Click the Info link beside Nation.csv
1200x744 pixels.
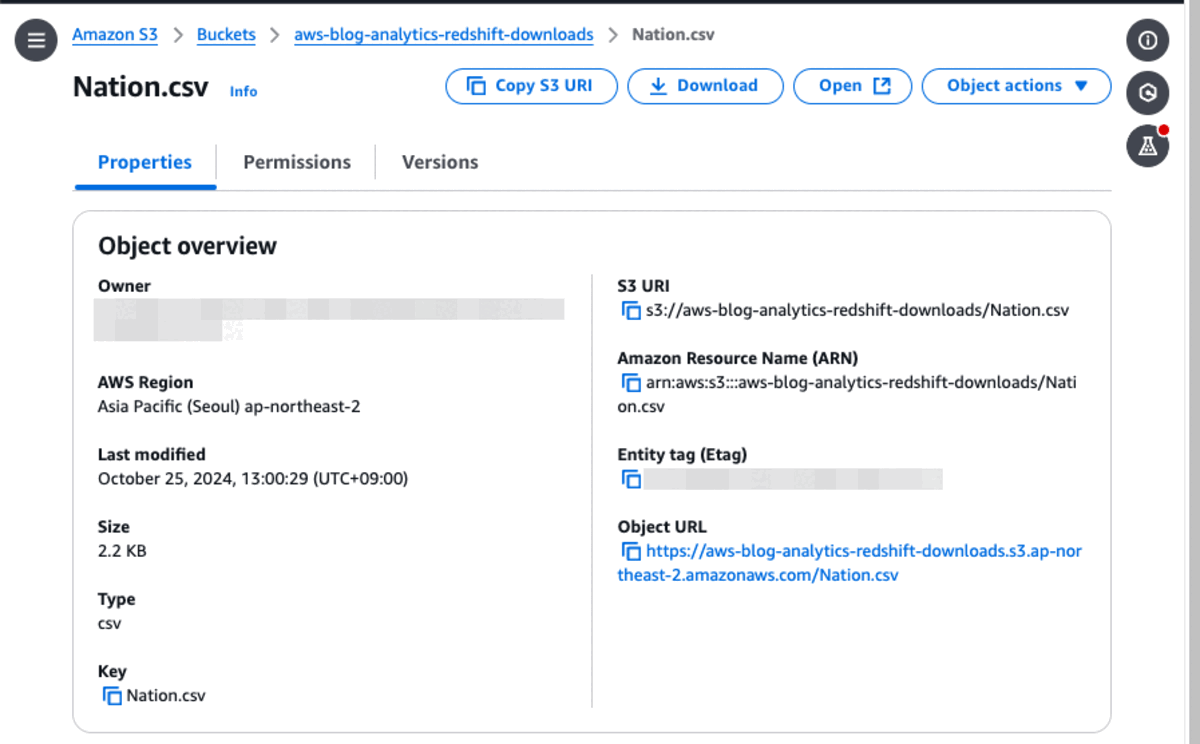[243, 91]
